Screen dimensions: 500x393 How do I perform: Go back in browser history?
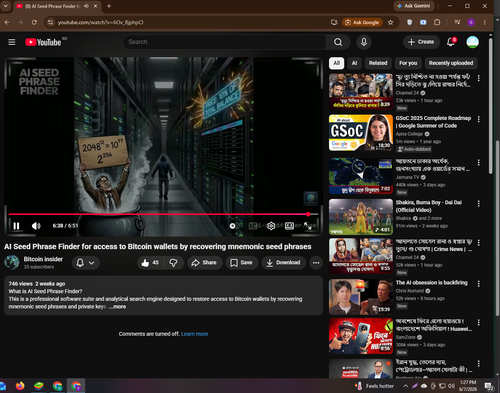7,22
